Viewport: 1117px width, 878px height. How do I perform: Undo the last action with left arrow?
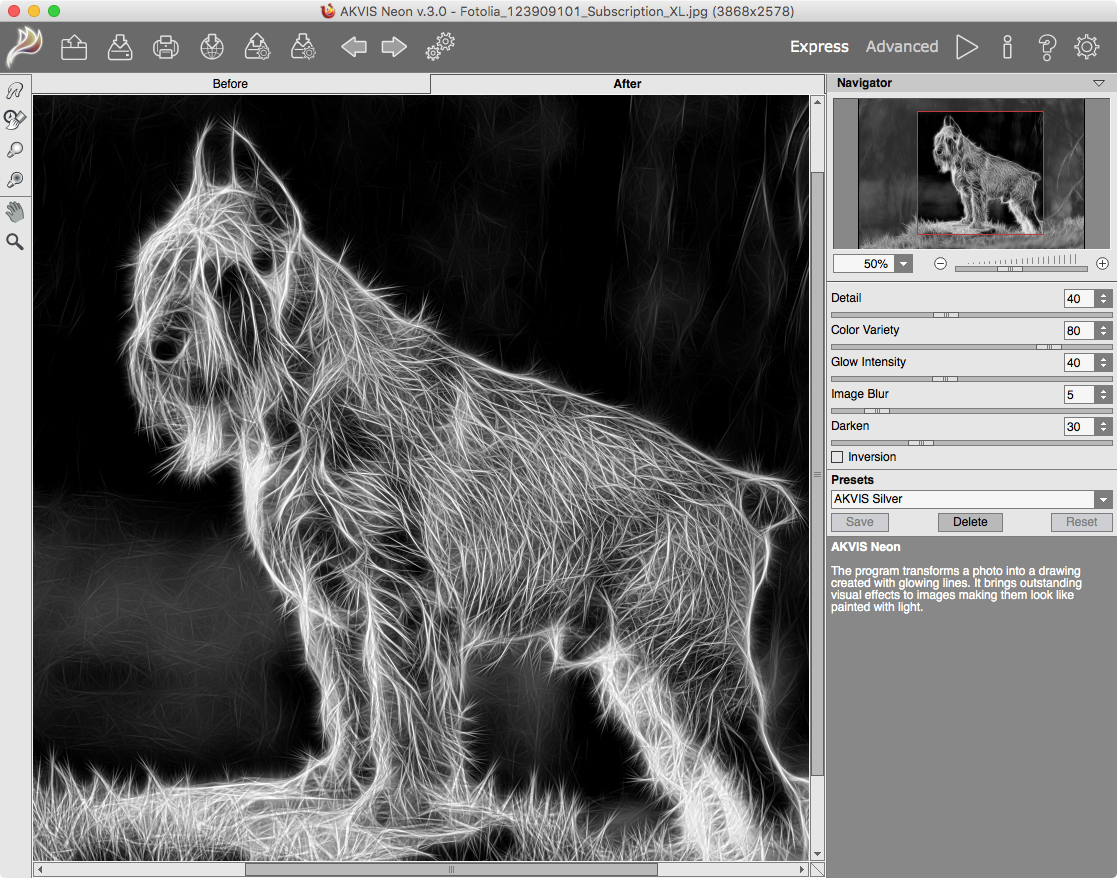[354, 47]
